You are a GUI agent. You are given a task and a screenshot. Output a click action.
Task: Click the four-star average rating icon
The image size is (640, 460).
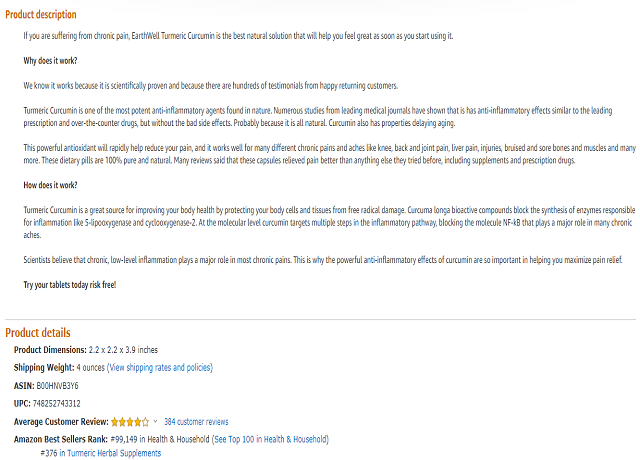(130, 422)
